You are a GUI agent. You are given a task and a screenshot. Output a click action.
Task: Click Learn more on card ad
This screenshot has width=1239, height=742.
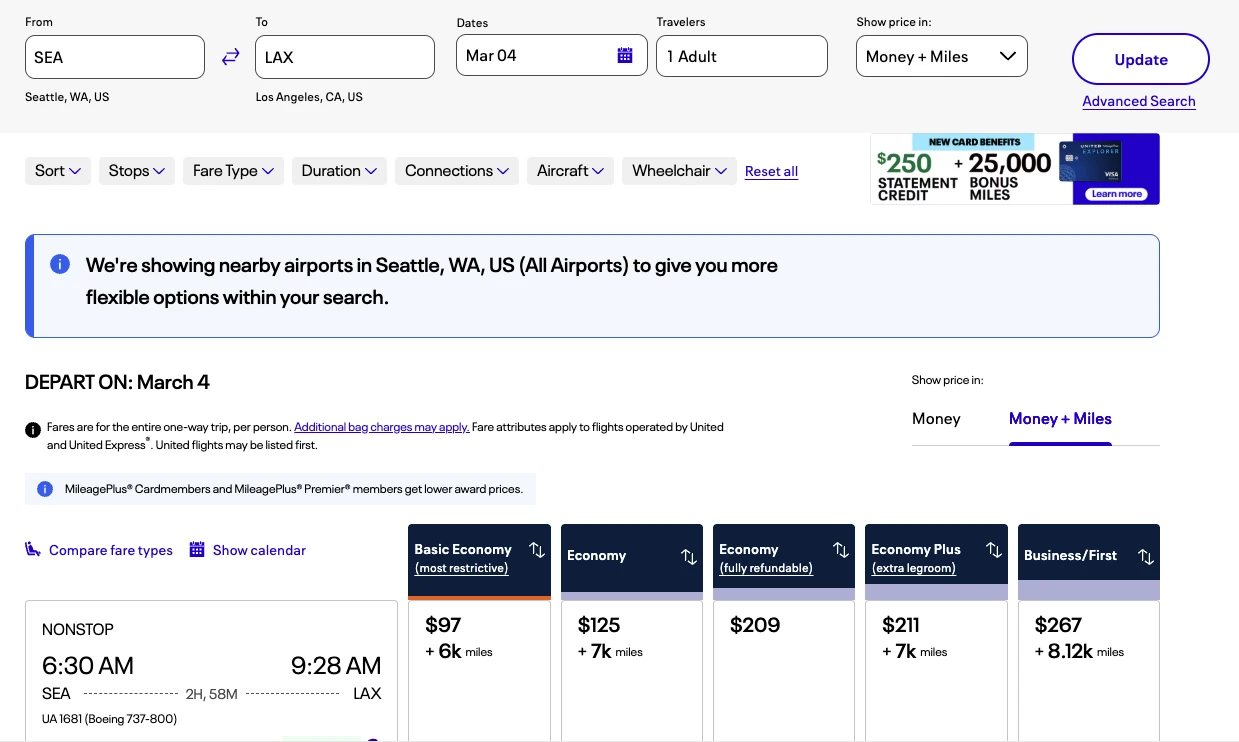pos(1116,194)
